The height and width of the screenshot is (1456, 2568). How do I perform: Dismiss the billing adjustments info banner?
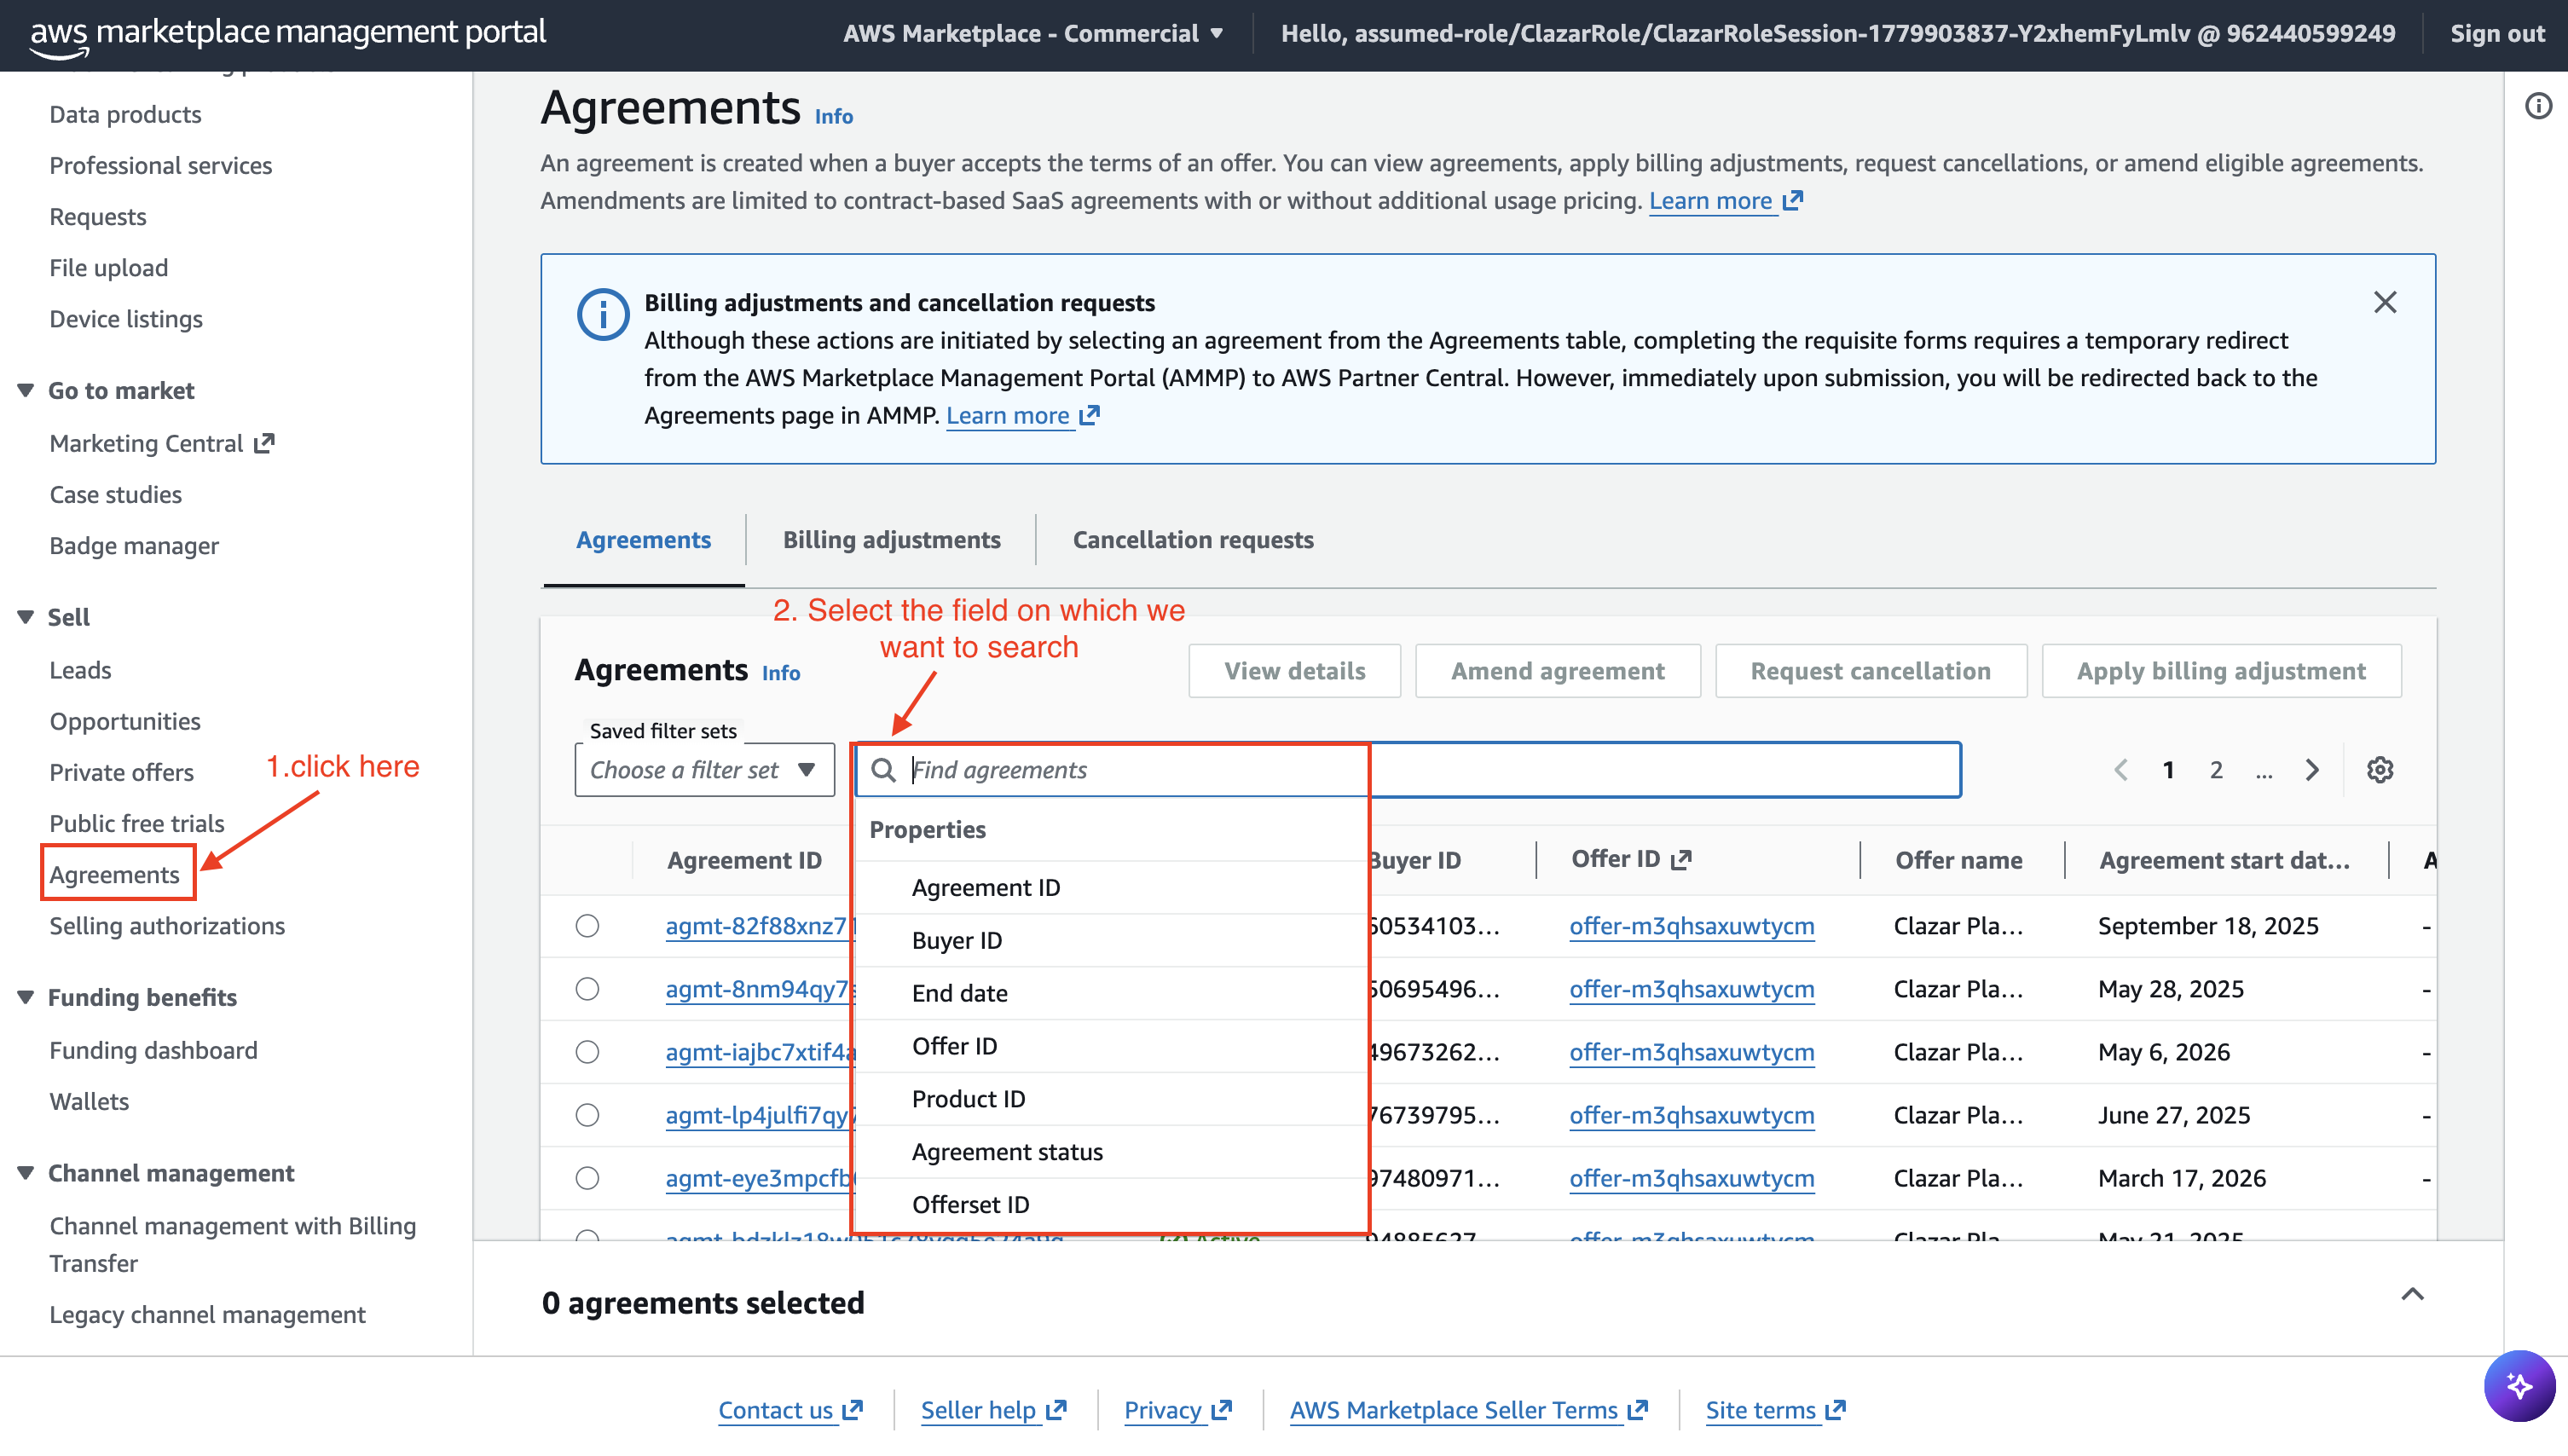pyautogui.click(x=2385, y=302)
